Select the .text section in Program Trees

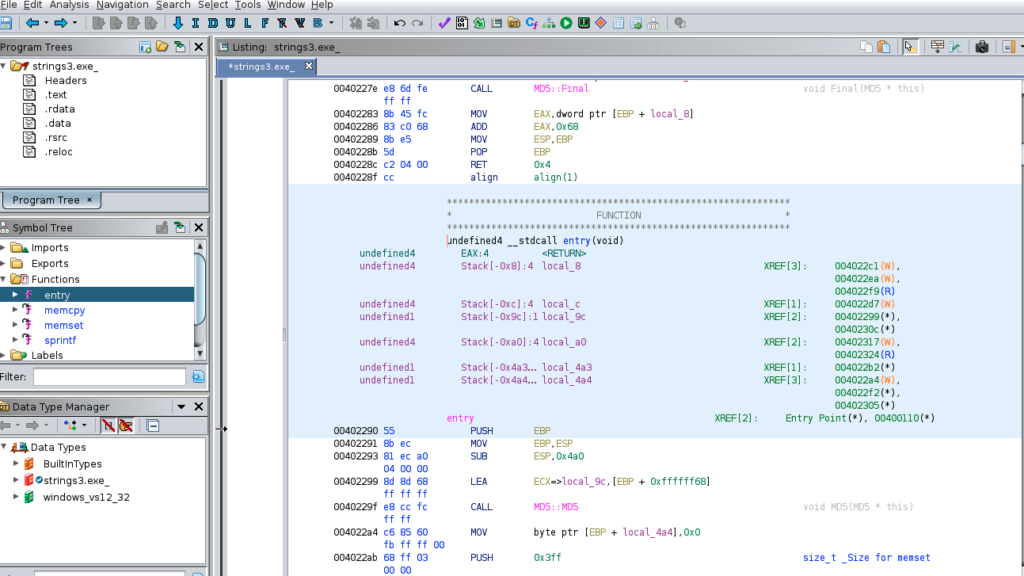(56, 95)
